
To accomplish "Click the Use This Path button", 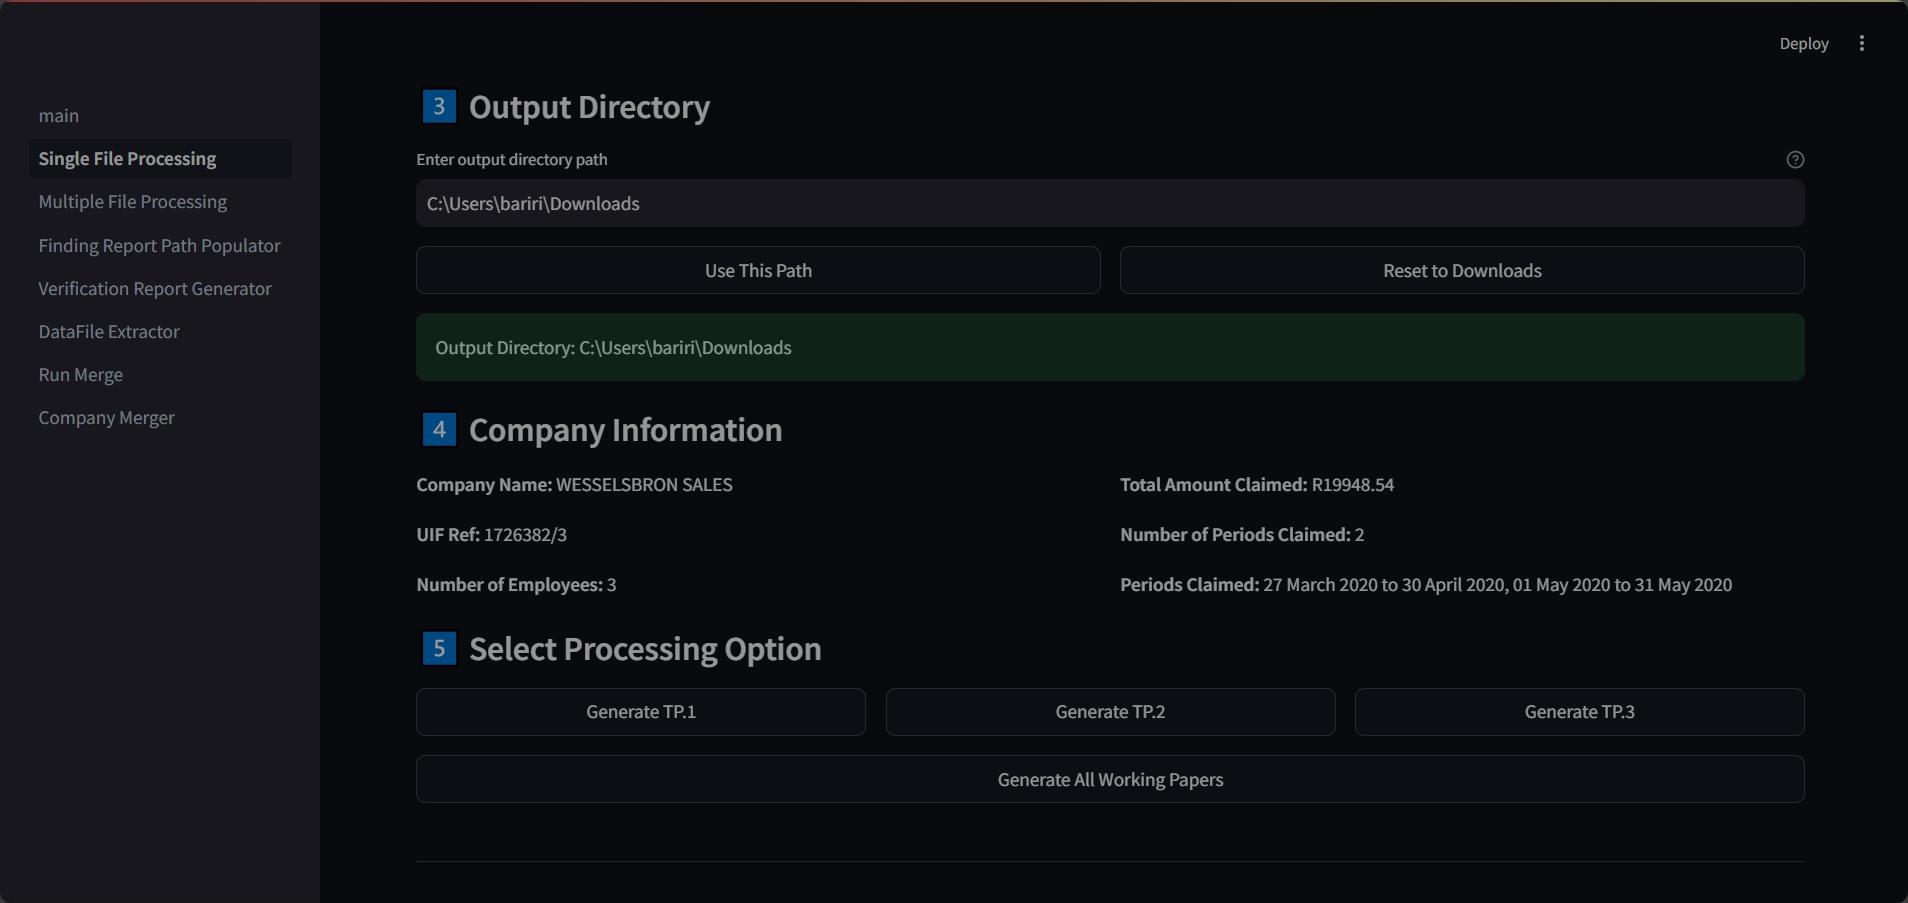I will click(x=758, y=271).
